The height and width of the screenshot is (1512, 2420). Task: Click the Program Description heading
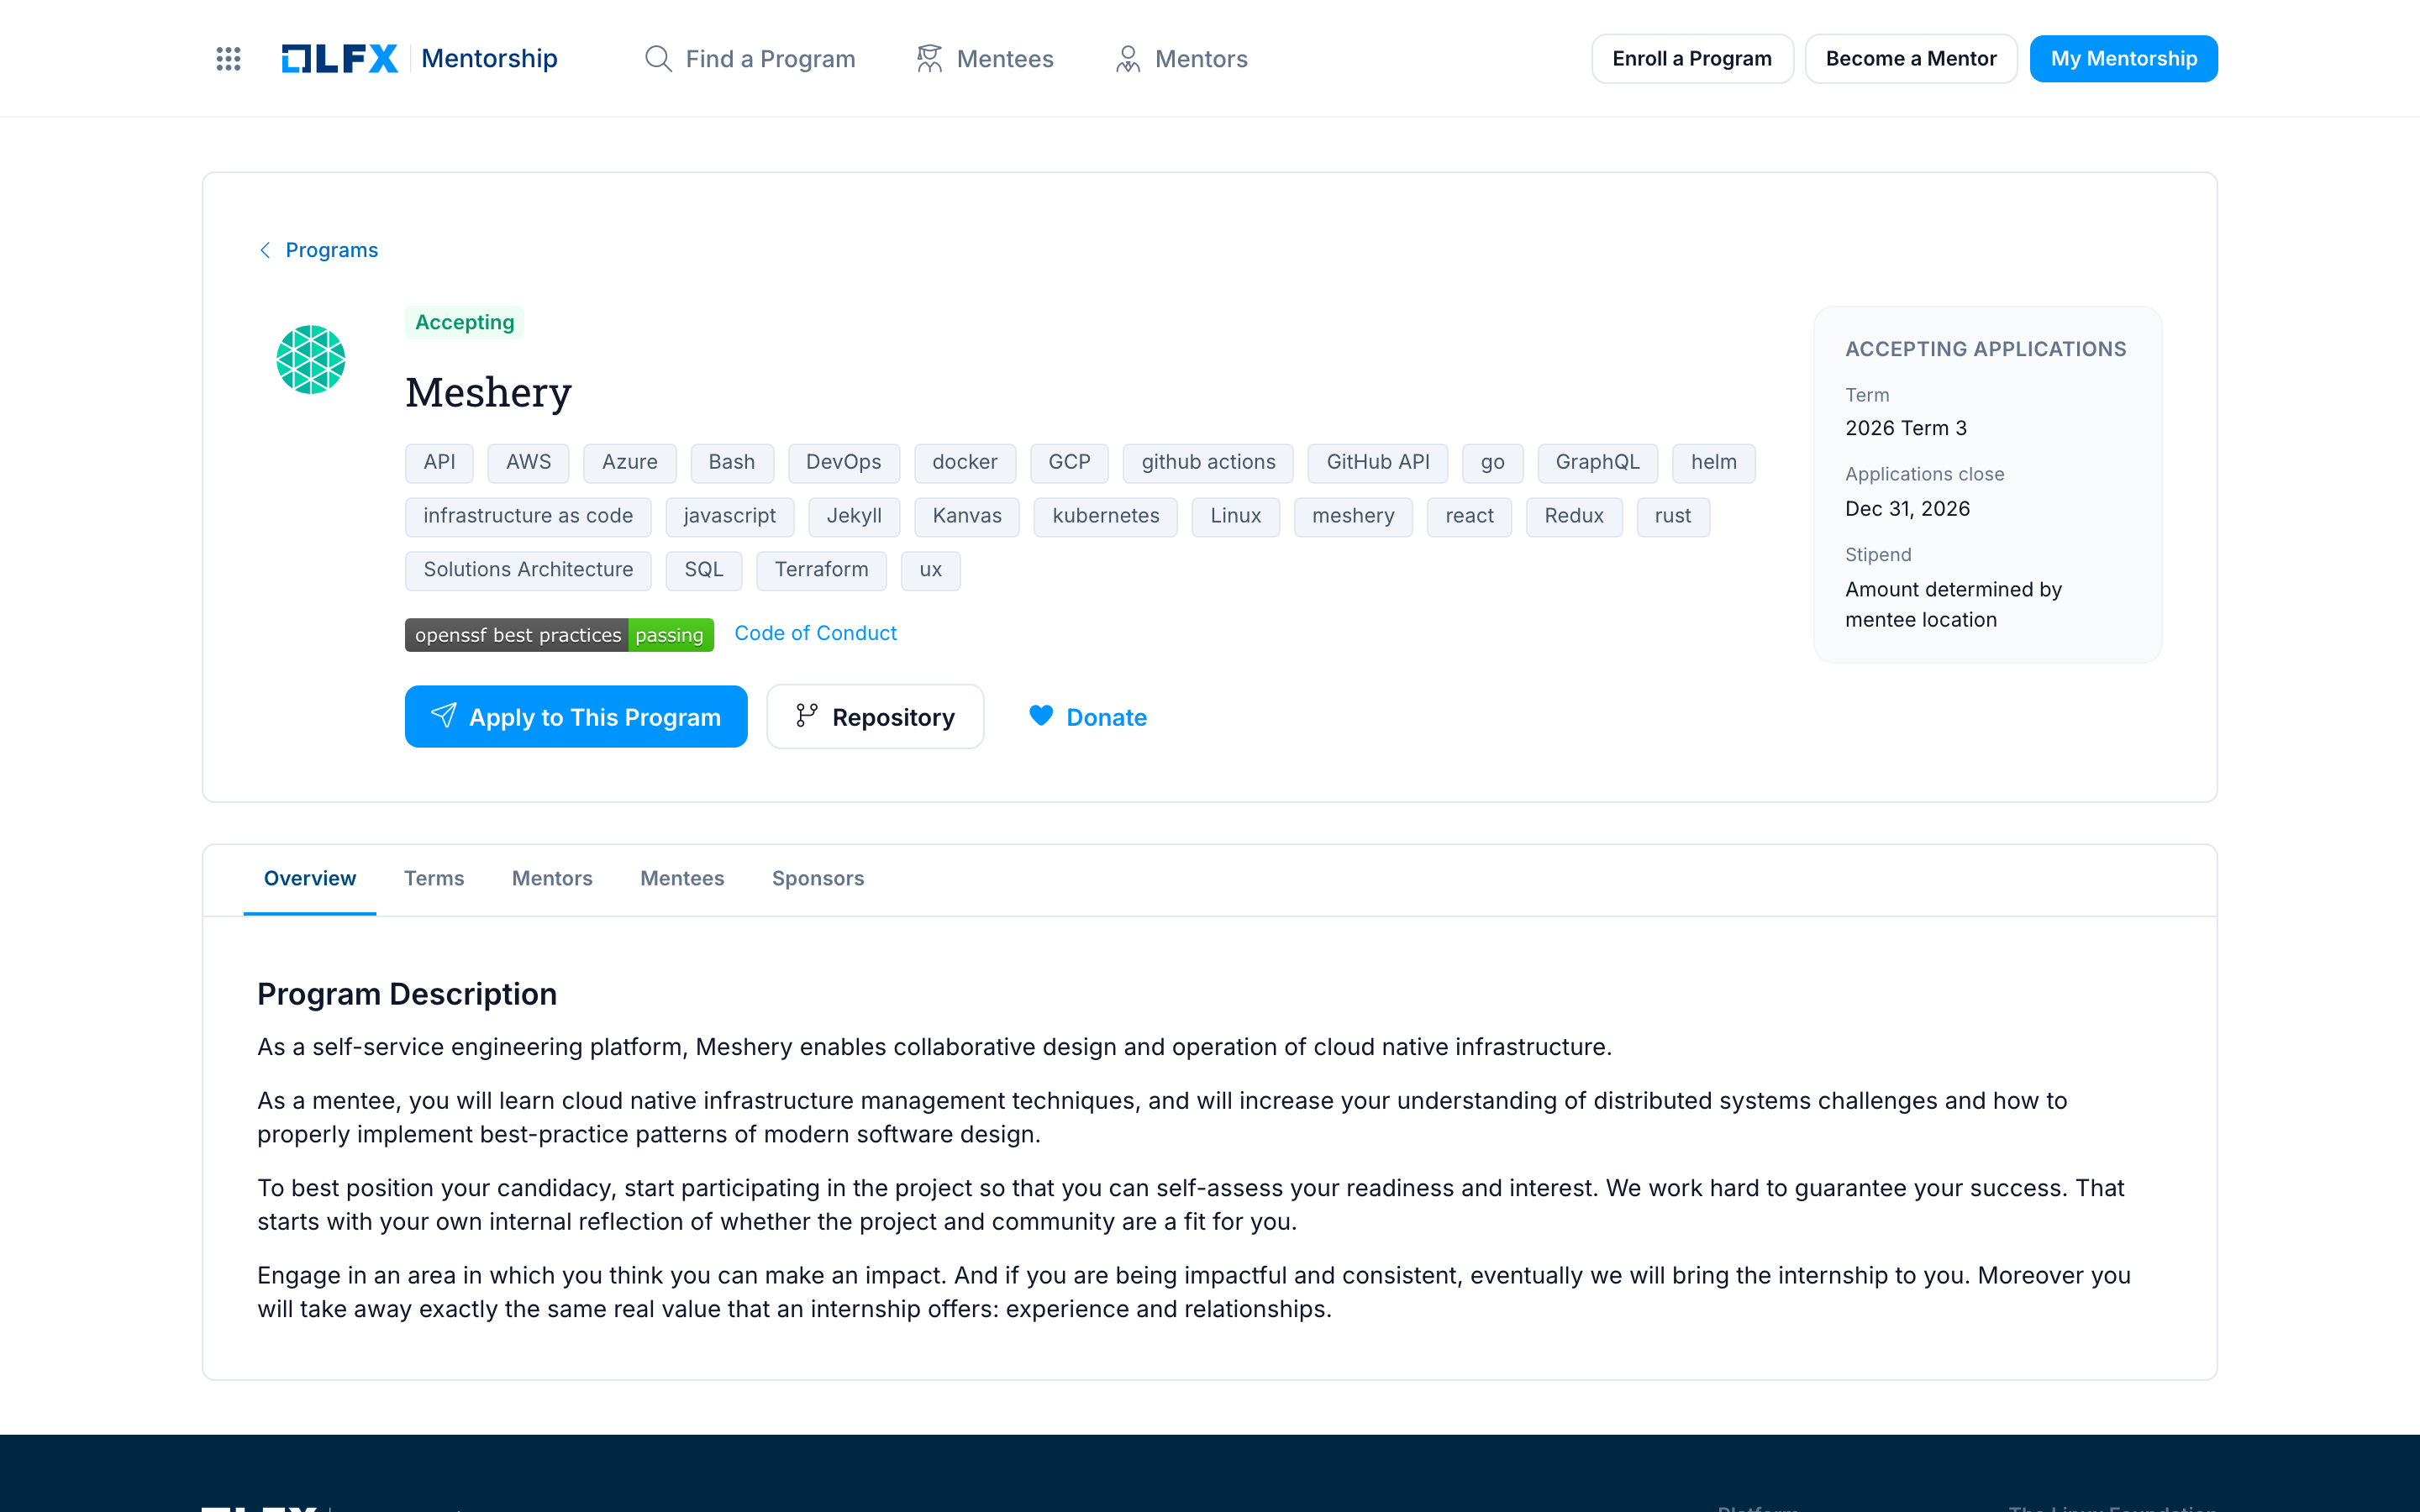[407, 994]
